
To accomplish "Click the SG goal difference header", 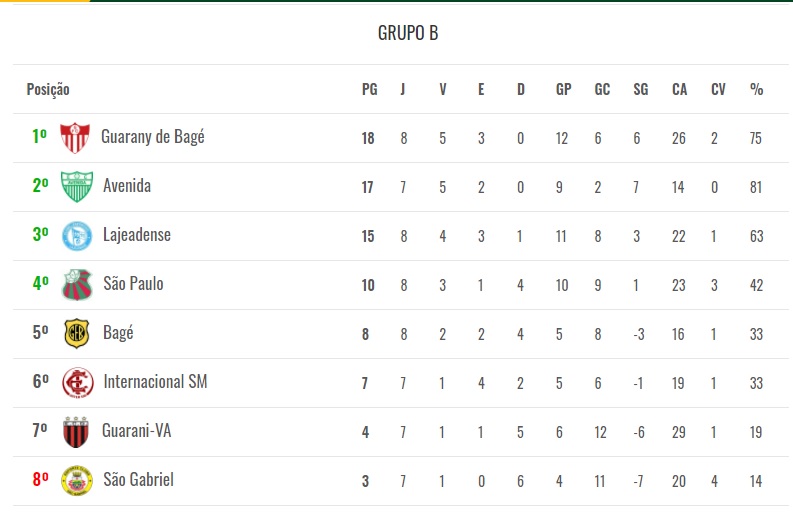I will coord(640,89).
